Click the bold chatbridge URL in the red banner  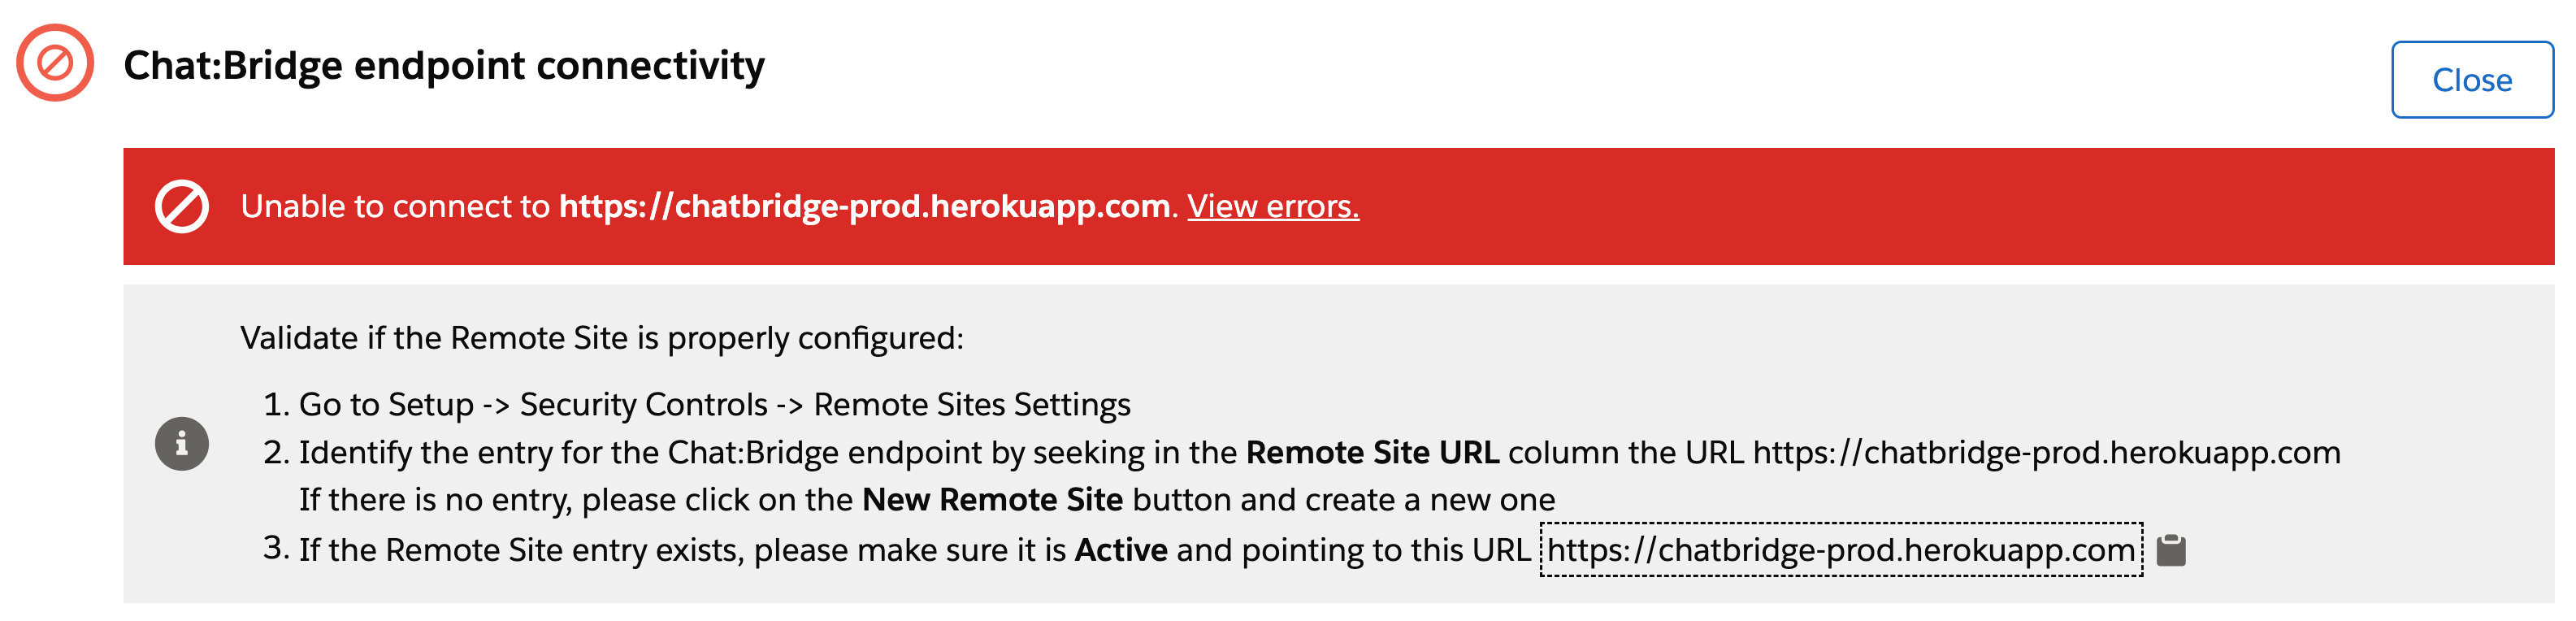pos(864,207)
